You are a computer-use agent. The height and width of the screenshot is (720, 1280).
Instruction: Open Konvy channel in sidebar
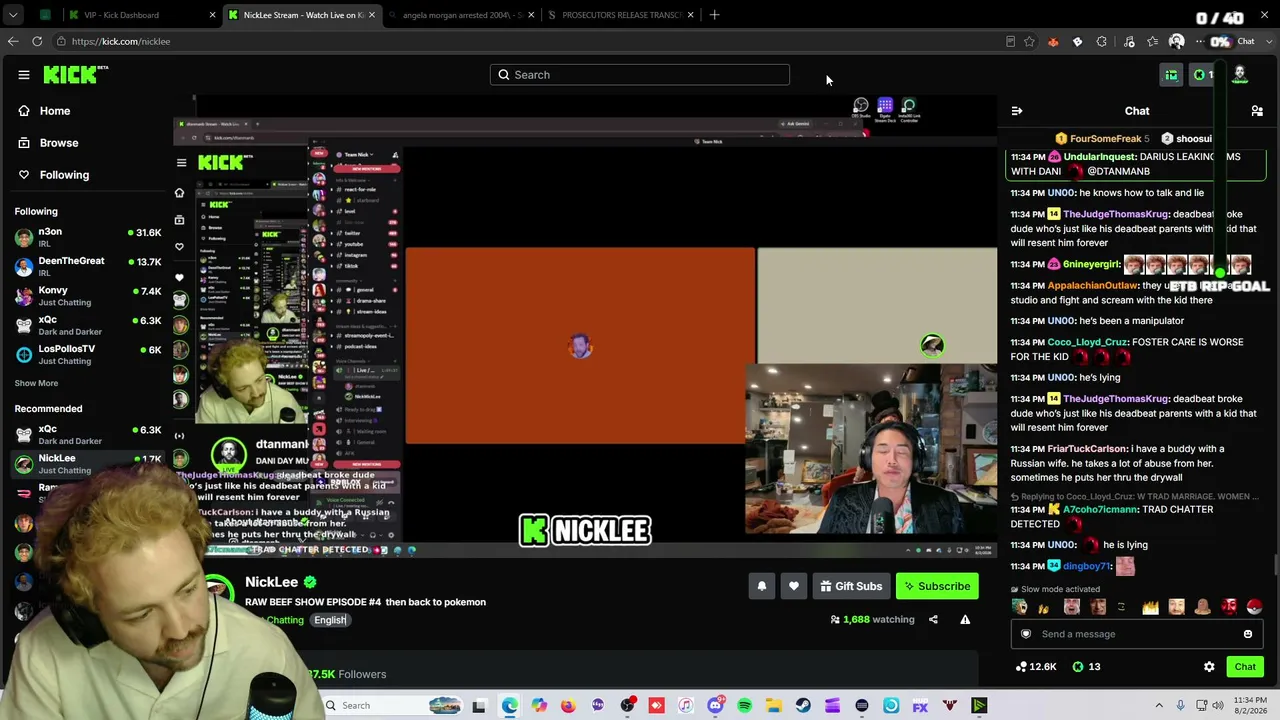(88, 296)
